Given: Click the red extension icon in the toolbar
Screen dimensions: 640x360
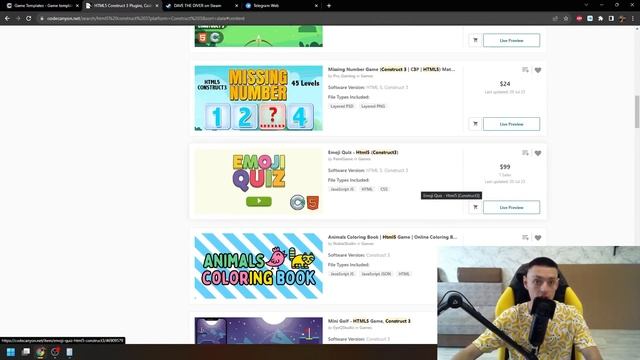Looking at the screenshot, I should coord(579,18).
